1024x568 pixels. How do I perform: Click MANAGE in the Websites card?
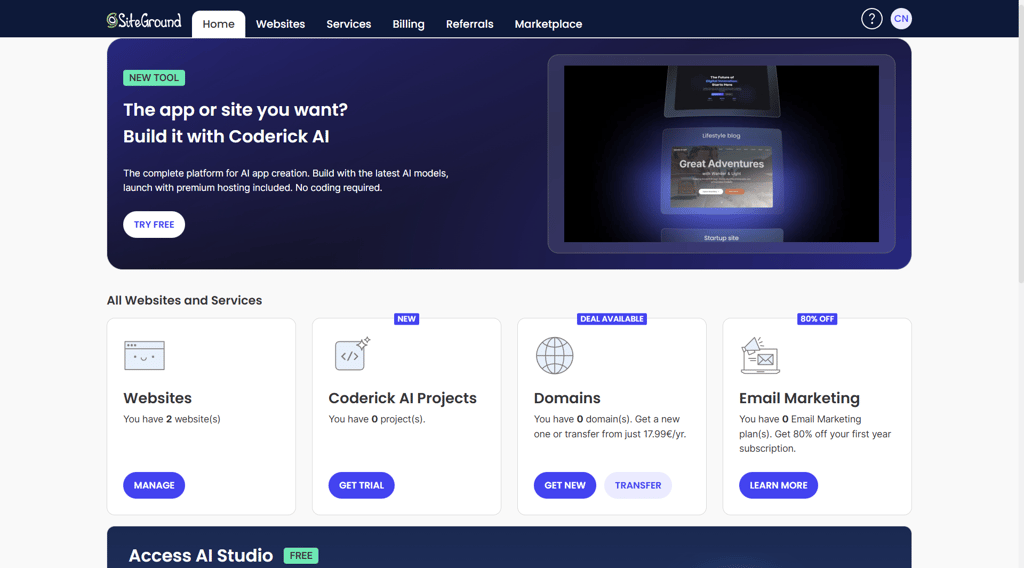[x=154, y=485]
